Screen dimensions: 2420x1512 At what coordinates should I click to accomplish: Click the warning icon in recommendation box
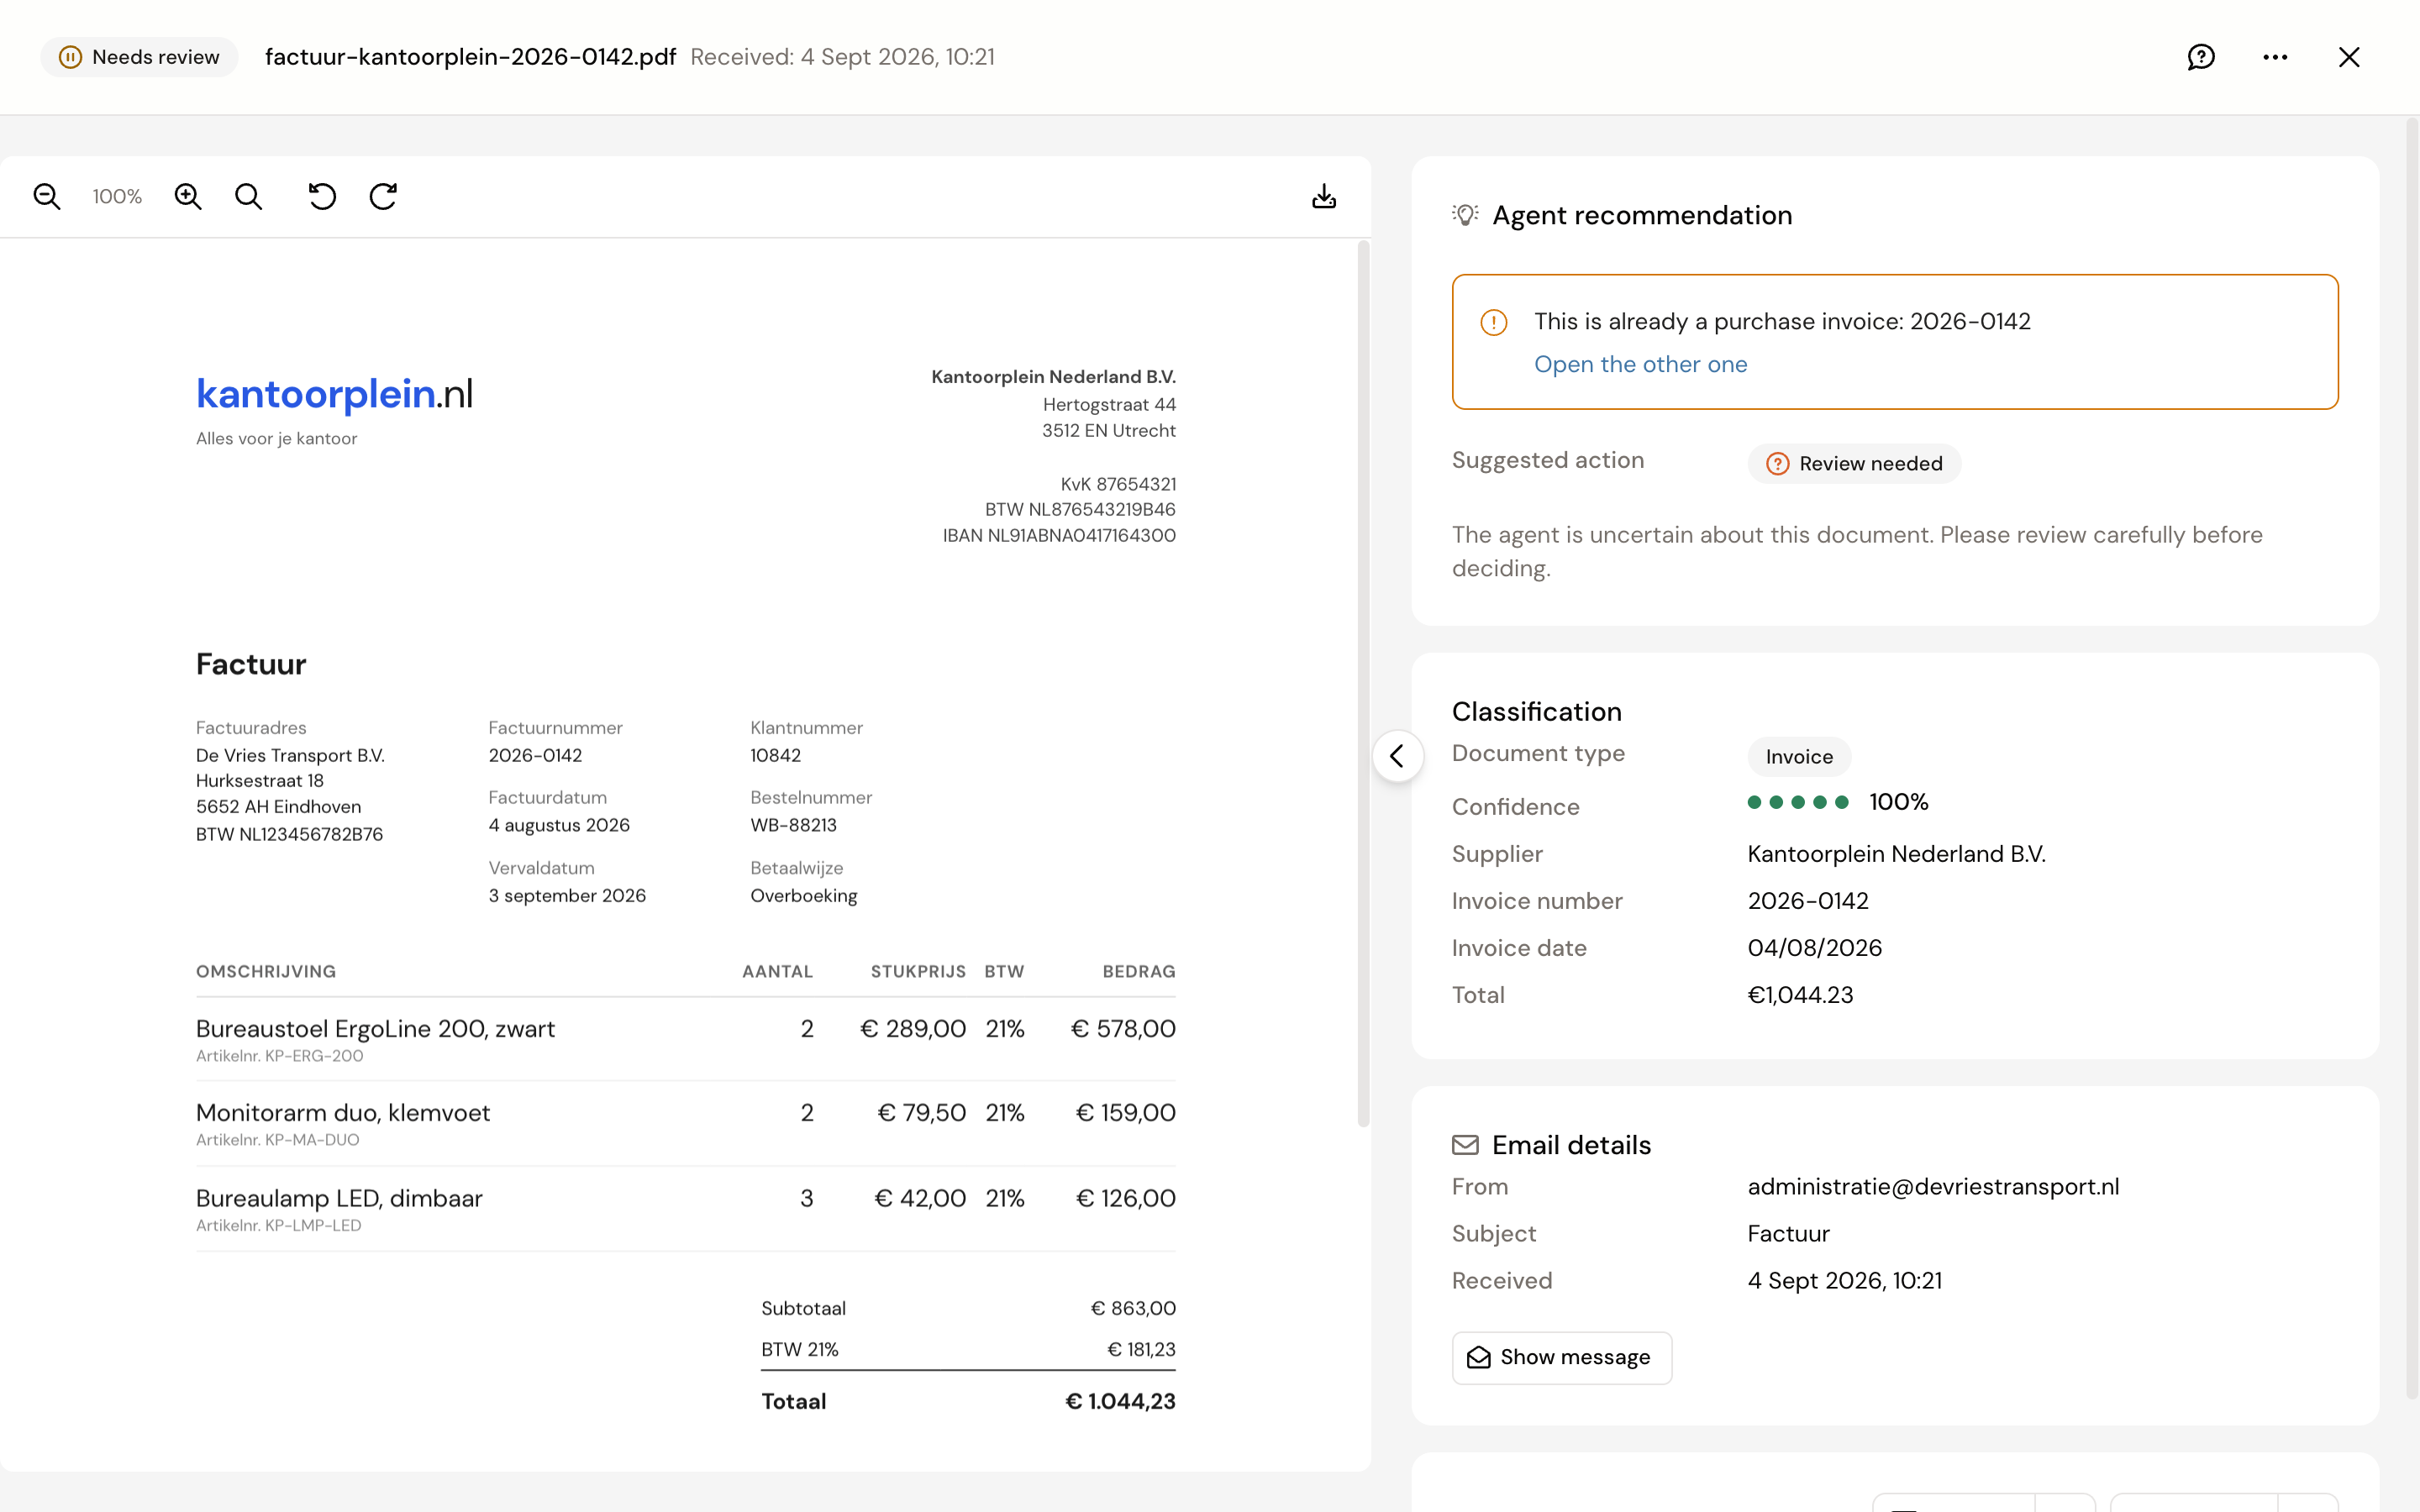[x=1494, y=322]
